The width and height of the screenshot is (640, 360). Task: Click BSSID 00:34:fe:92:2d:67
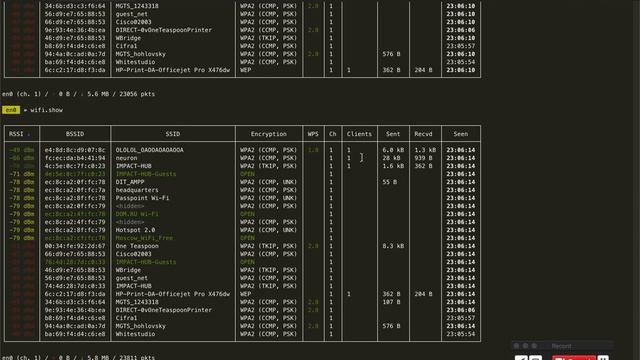(75, 246)
